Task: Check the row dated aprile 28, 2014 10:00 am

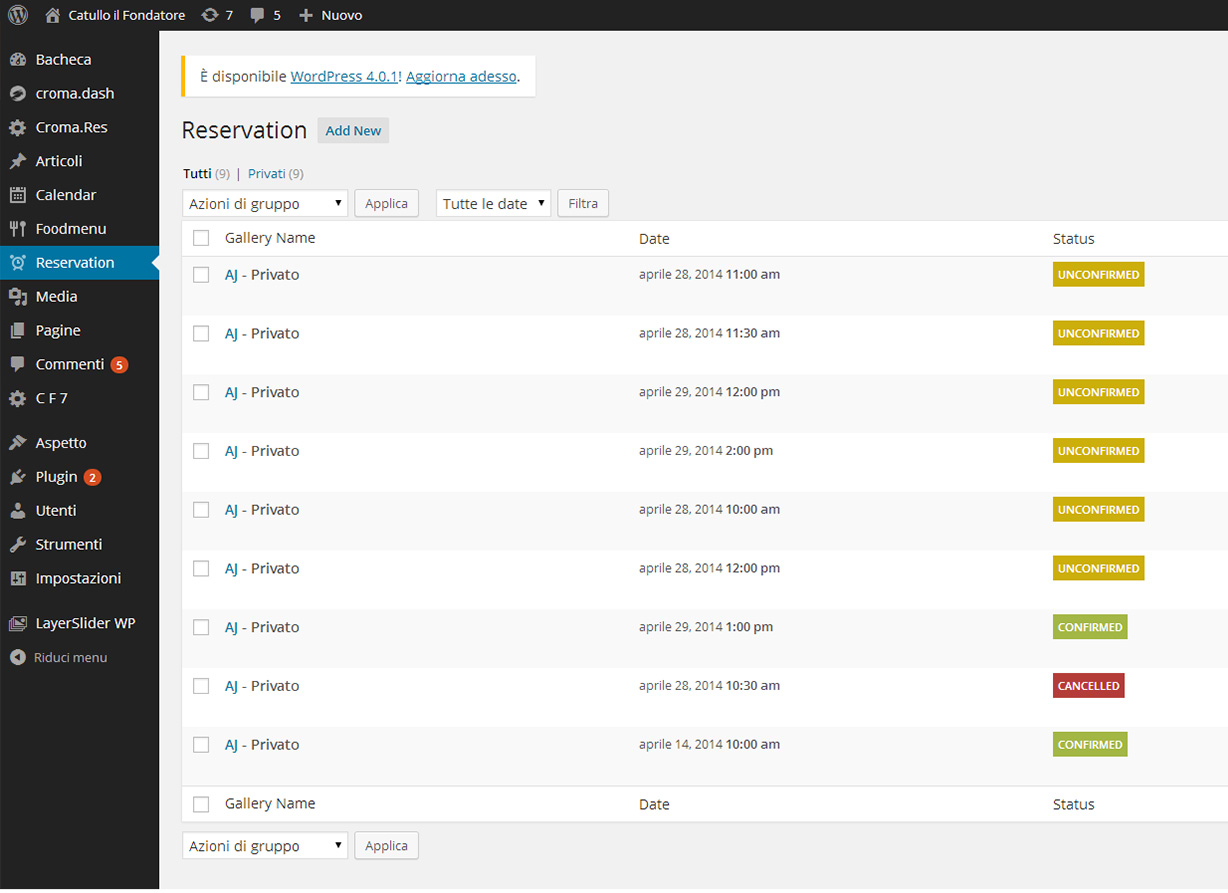Action: (x=201, y=510)
